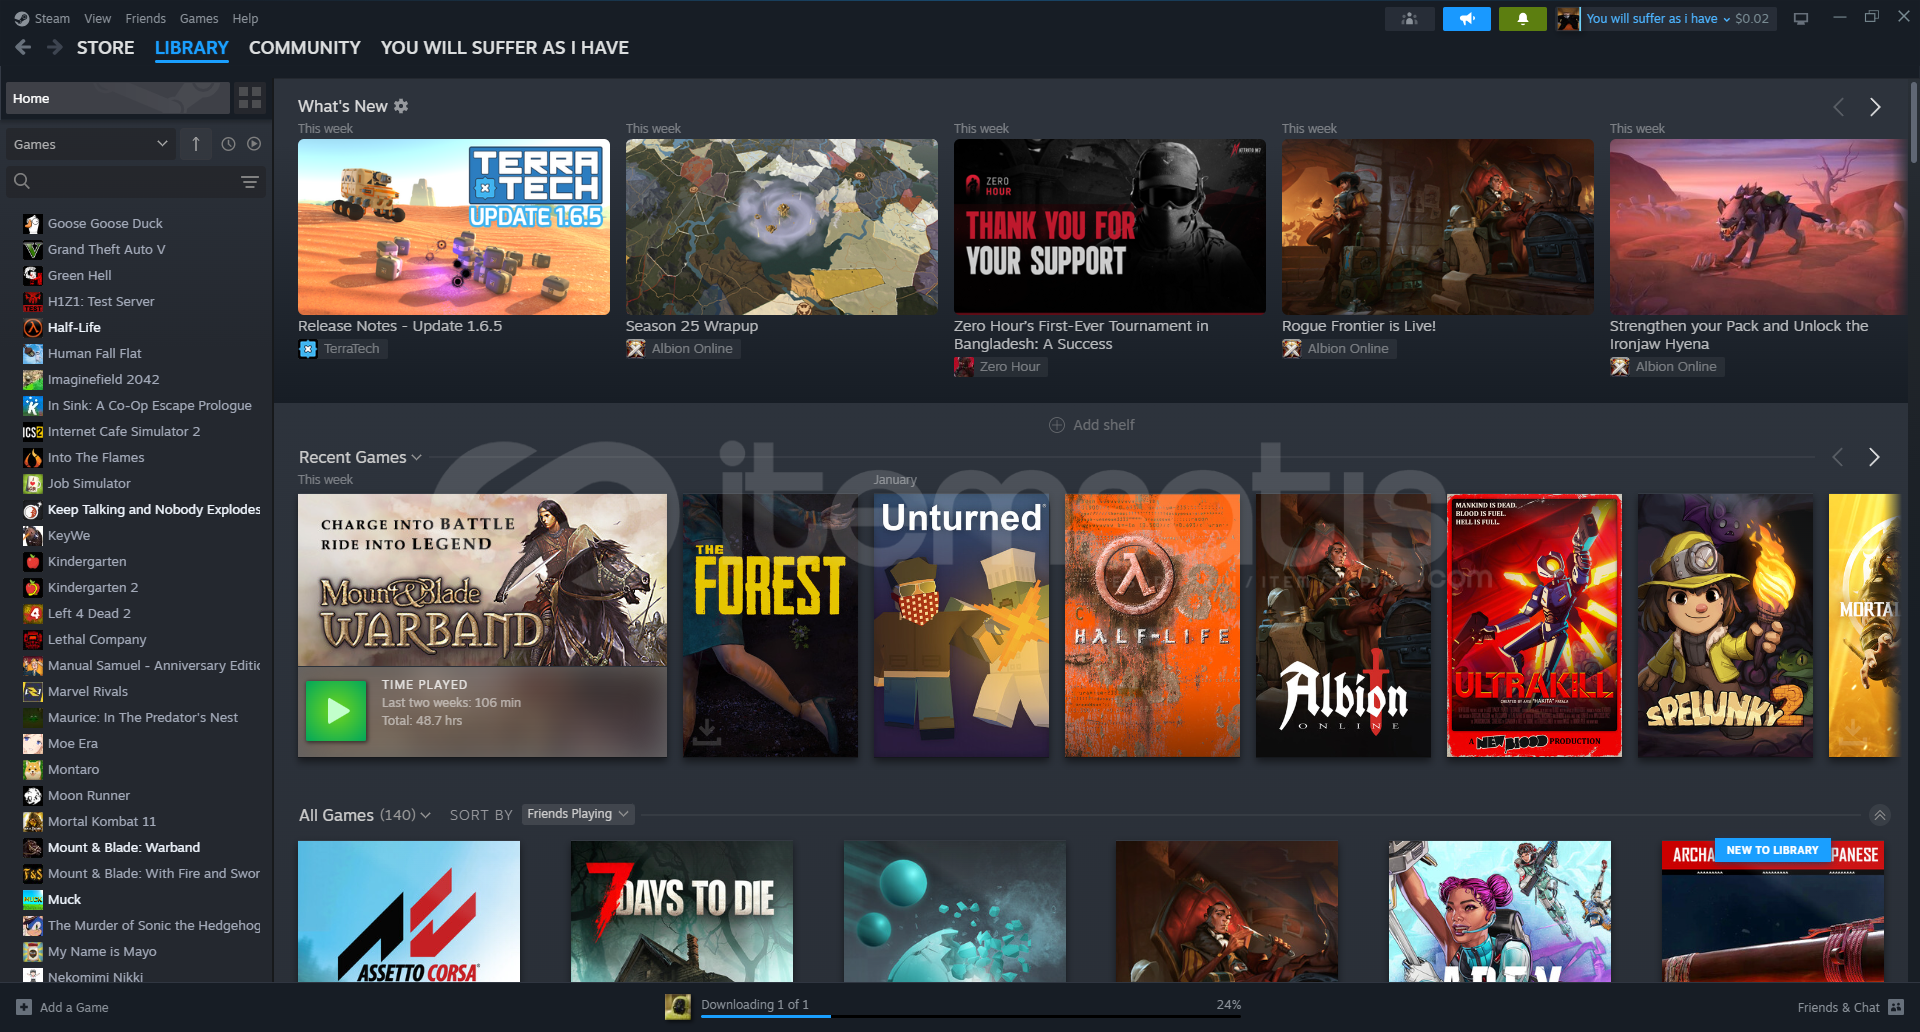Show previous What's New items arrow

tap(1838, 107)
